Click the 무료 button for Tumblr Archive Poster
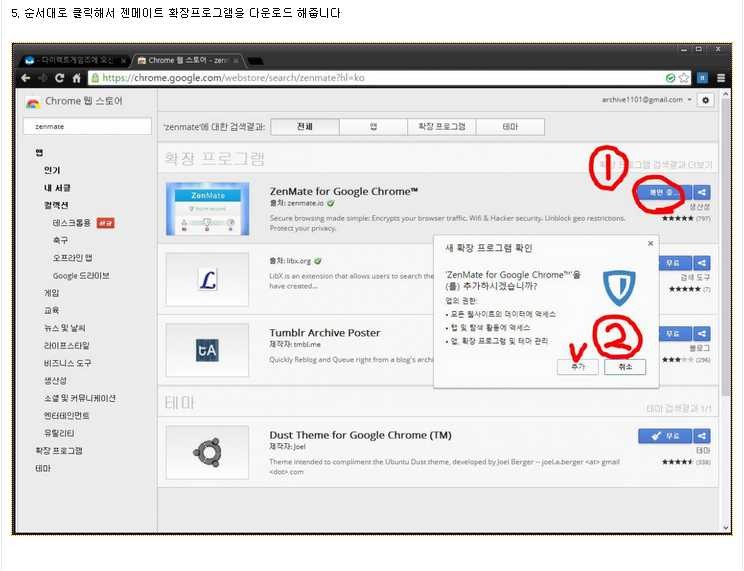The image size is (744, 571). [675, 334]
